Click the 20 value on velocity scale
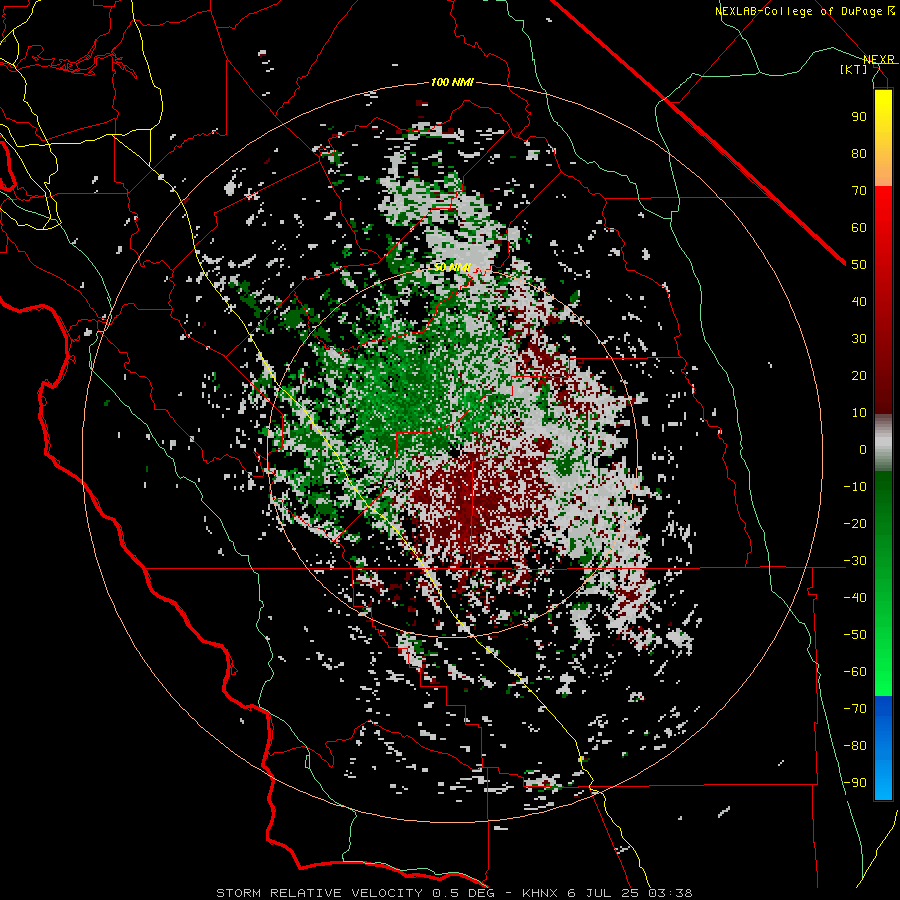This screenshot has width=900, height=900. pyautogui.click(x=859, y=375)
